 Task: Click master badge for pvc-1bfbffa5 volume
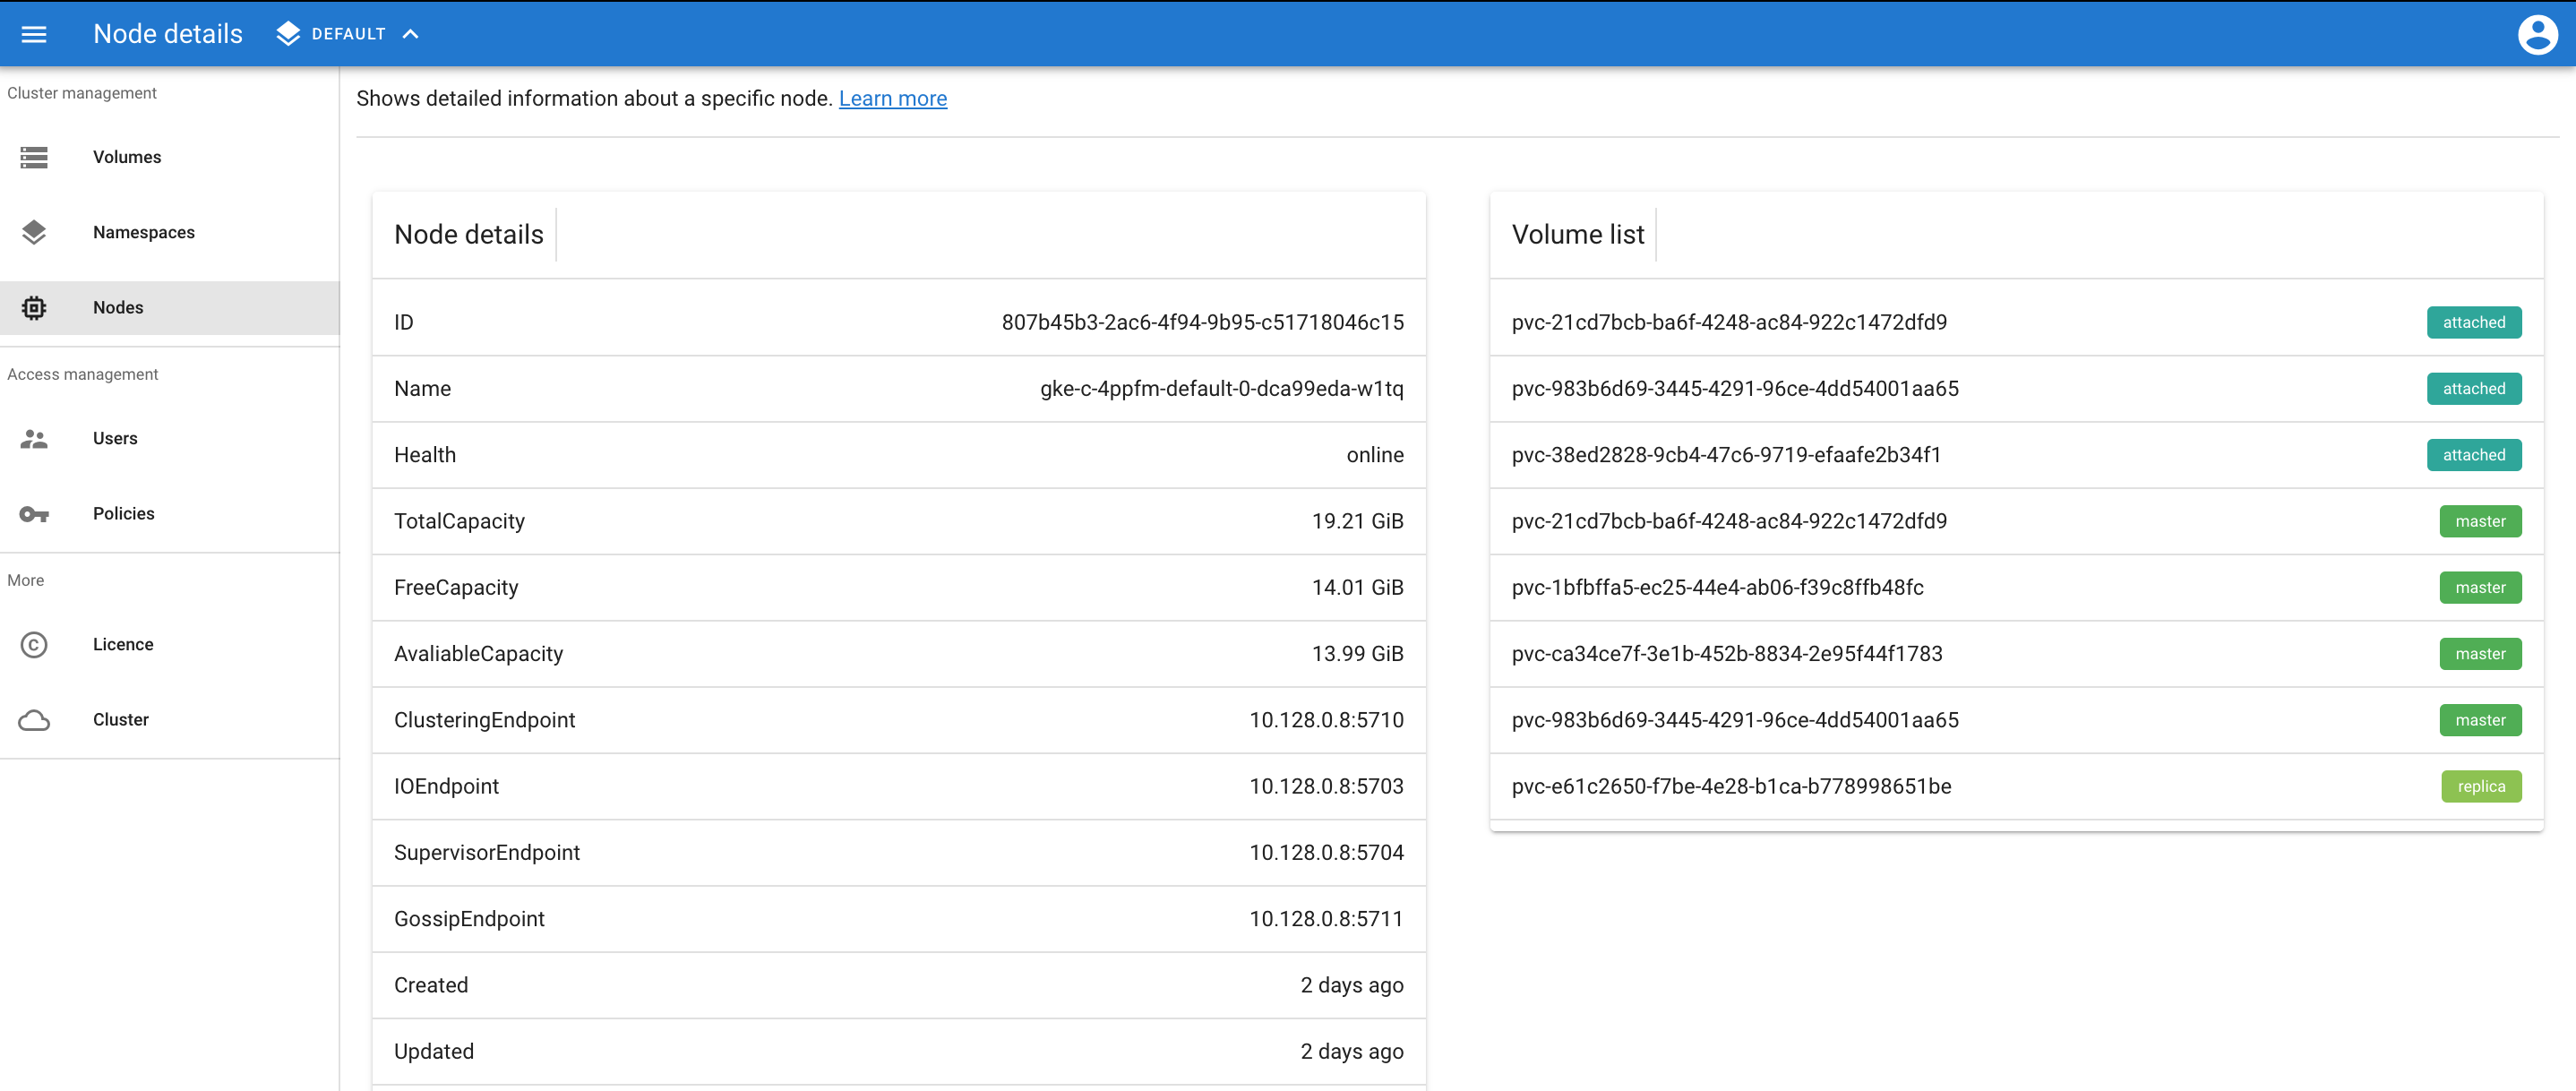(x=2479, y=588)
